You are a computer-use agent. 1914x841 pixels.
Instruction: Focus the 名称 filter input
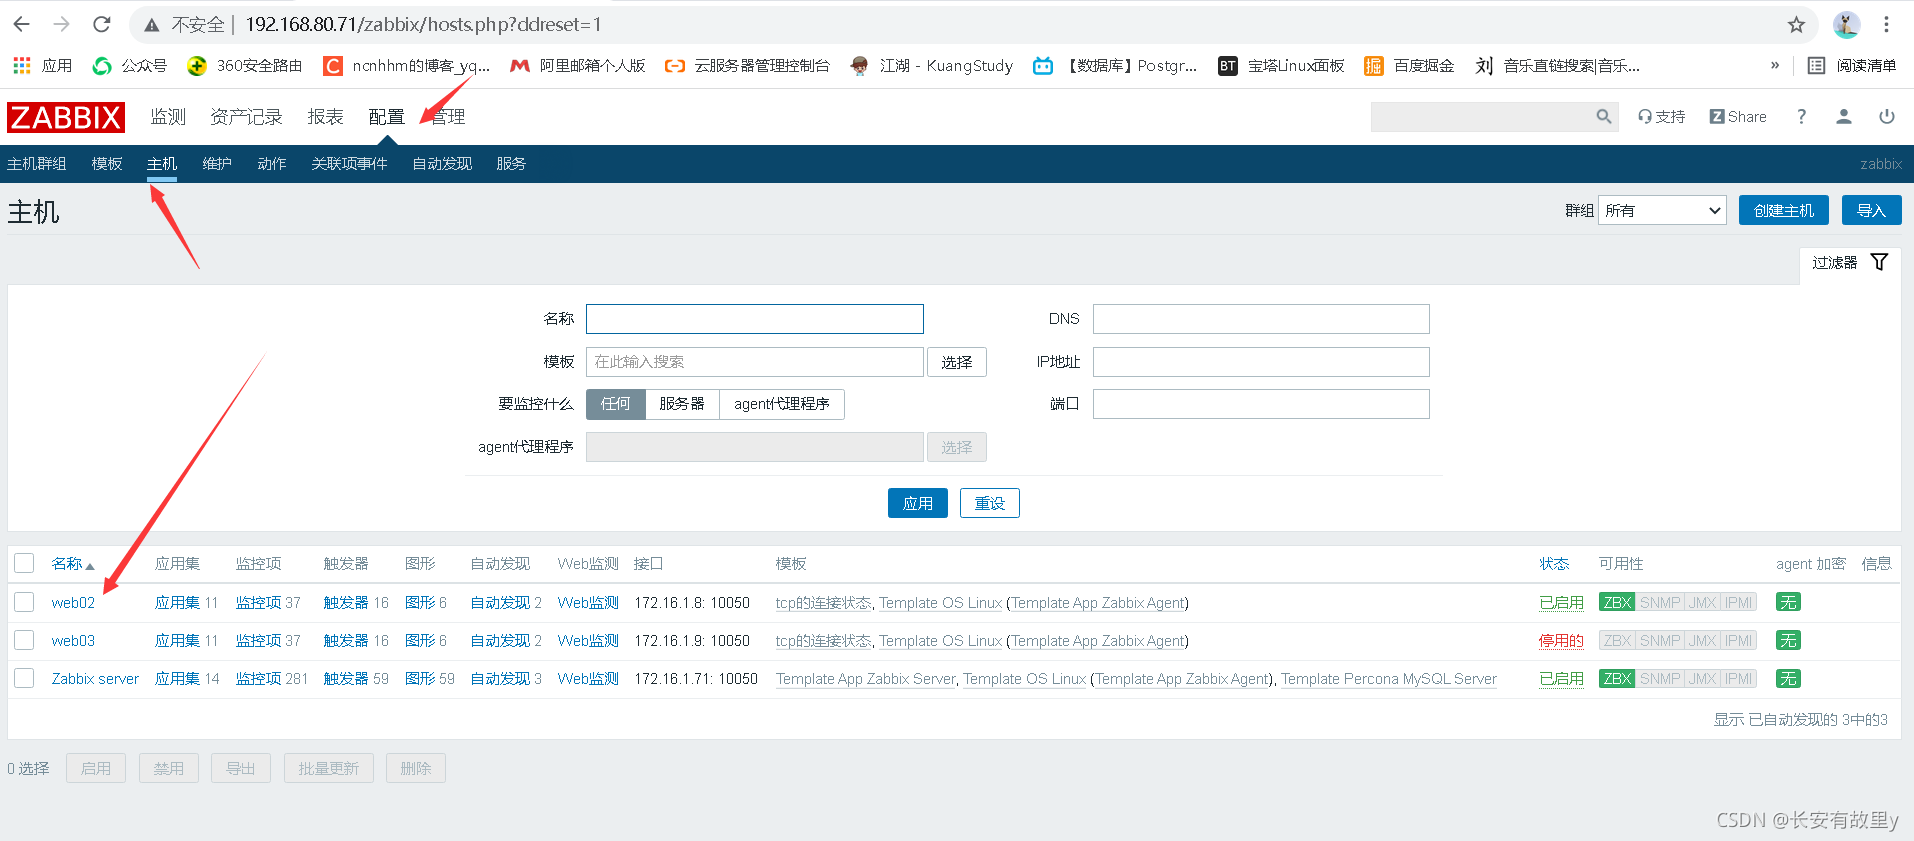point(755,319)
